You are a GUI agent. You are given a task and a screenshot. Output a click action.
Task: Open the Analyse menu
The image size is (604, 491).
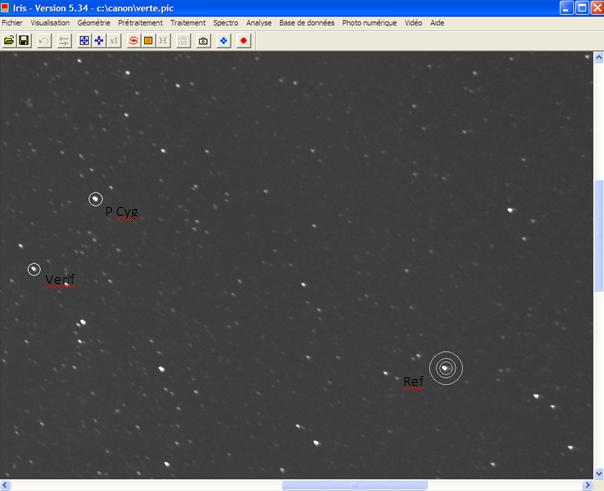point(259,23)
